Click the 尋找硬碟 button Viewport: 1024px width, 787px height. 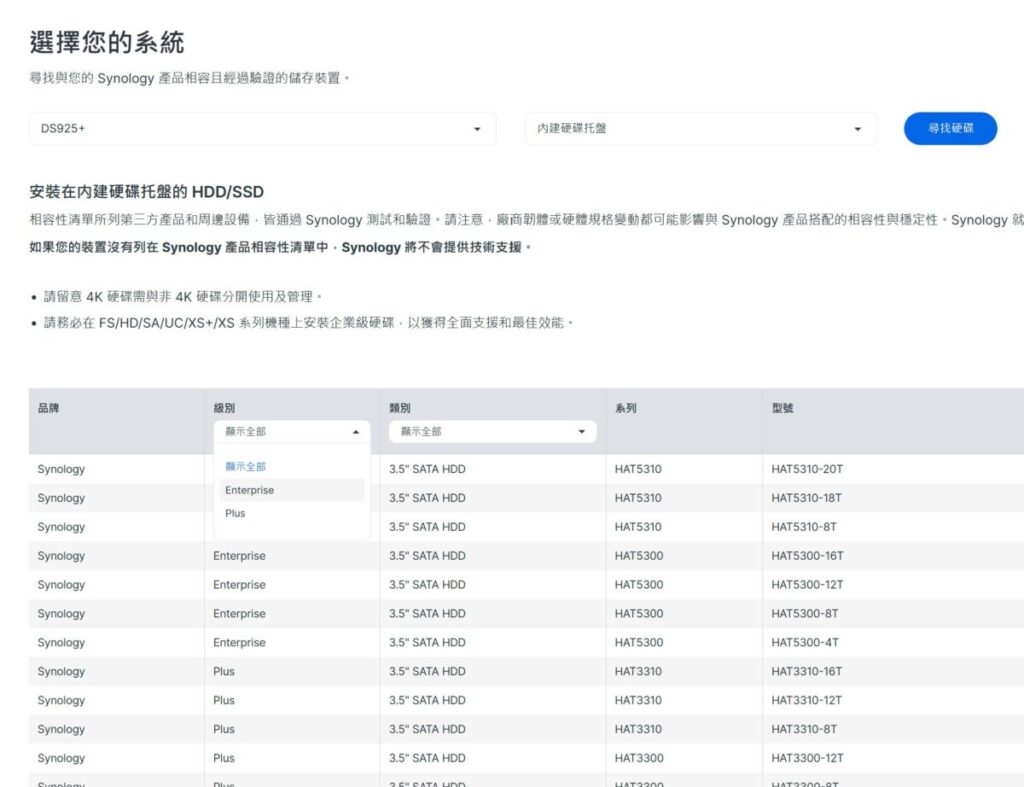point(950,129)
